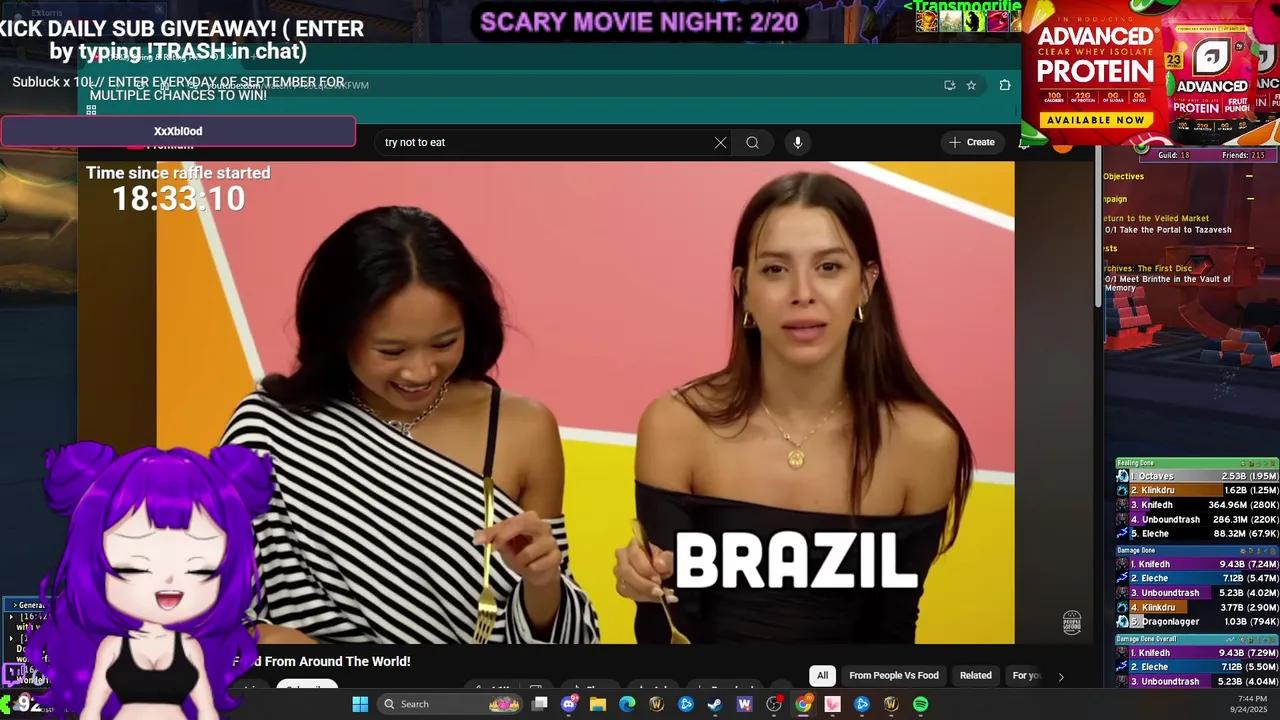Click the install/cast icon left of bookmark star

[949, 85]
